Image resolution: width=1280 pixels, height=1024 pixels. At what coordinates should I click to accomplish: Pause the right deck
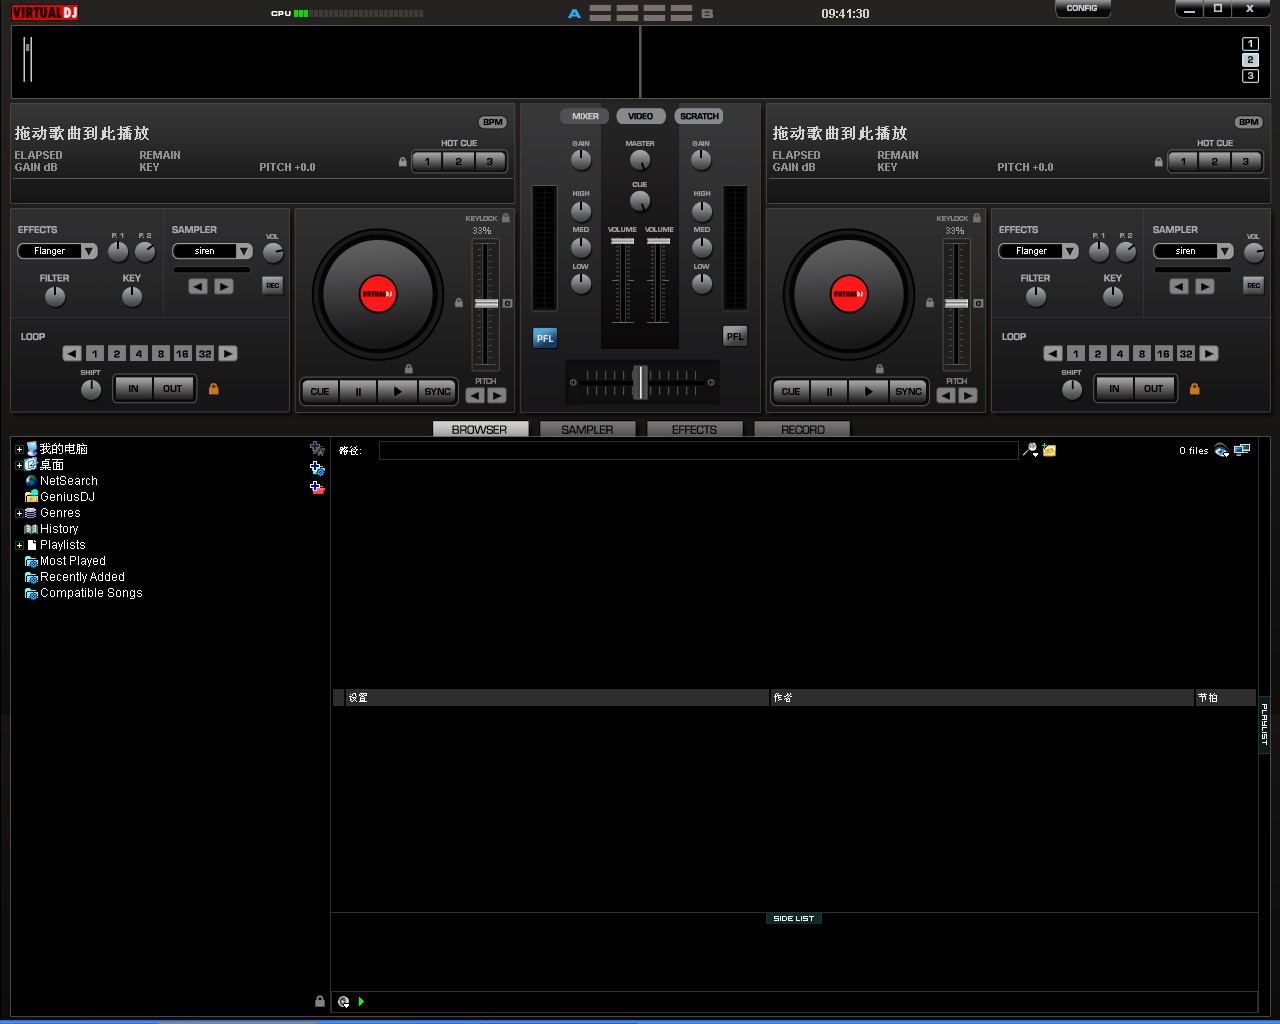pyautogui.click(x=829, y=392)
